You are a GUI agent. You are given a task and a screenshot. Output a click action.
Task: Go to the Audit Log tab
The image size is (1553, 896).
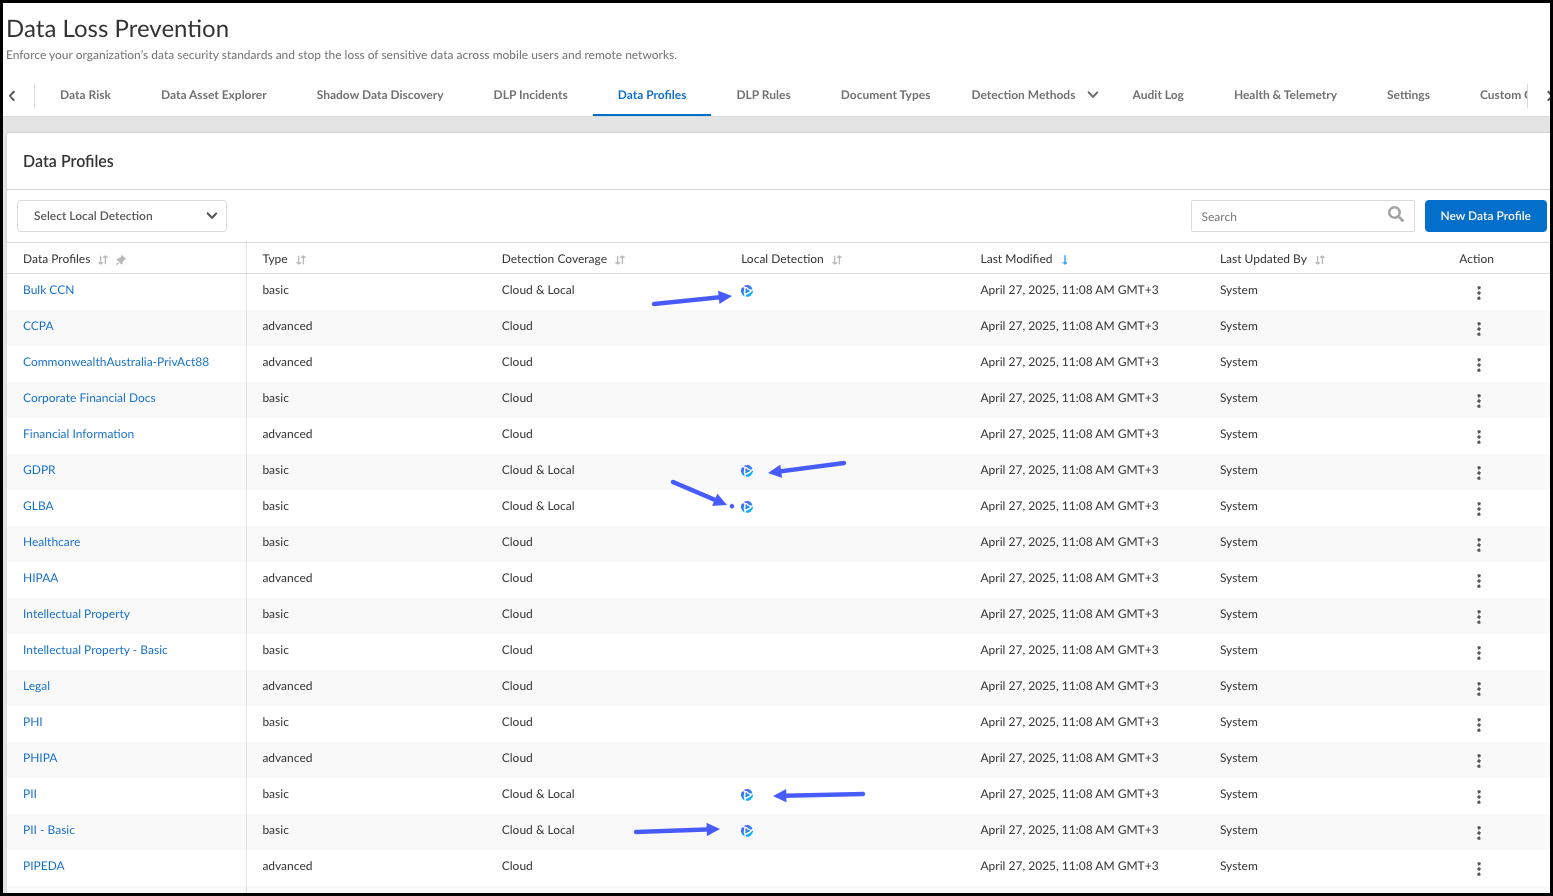(1157, 95)
